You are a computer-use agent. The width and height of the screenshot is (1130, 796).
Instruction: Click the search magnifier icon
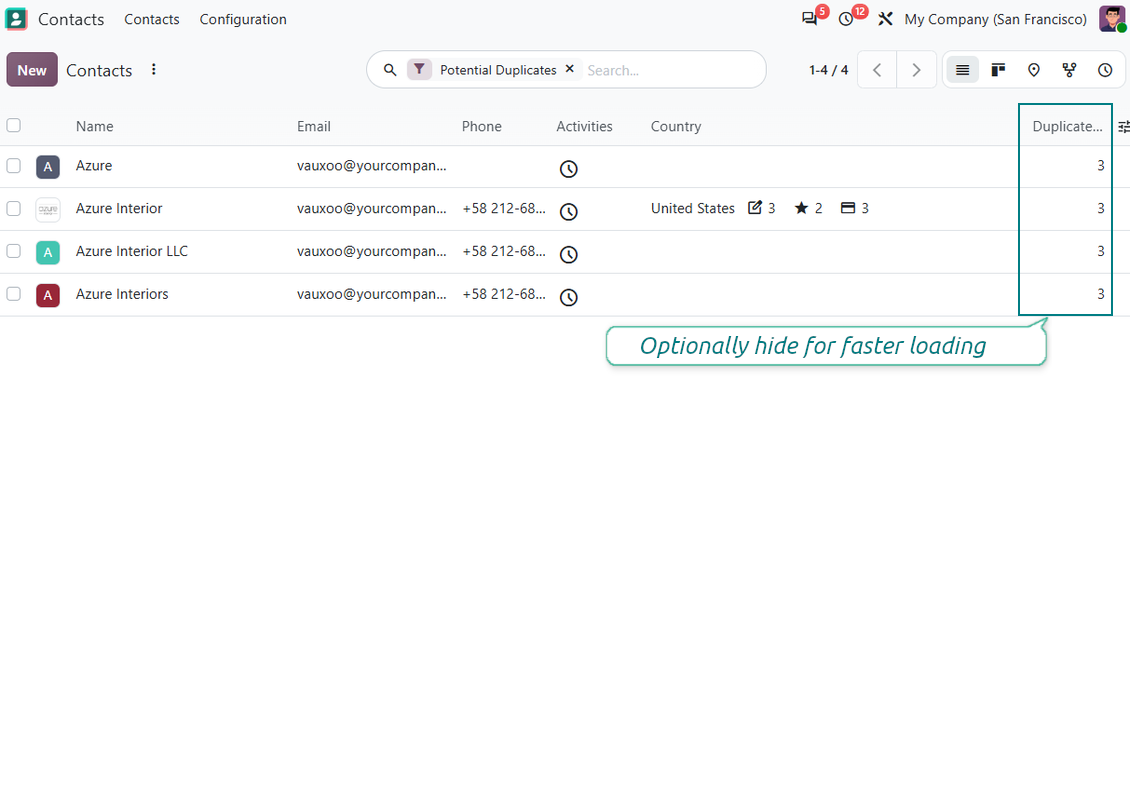(x=390, y=70)
